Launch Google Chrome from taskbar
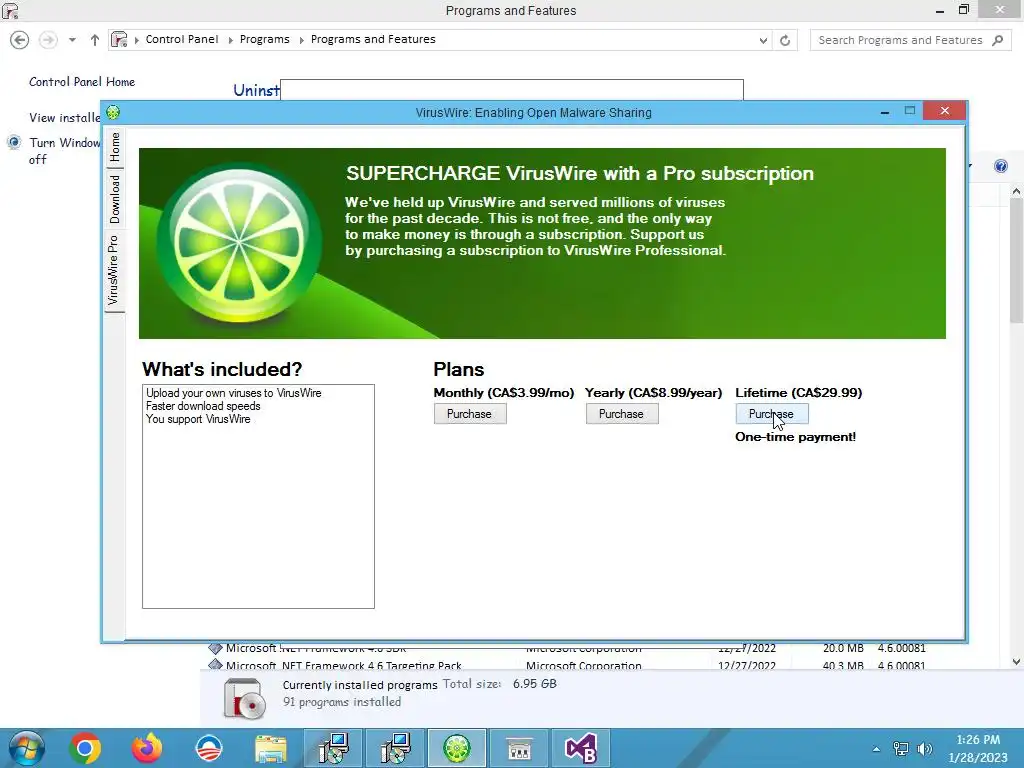This screenshot has width=1024, height=768. click(85, 748)
